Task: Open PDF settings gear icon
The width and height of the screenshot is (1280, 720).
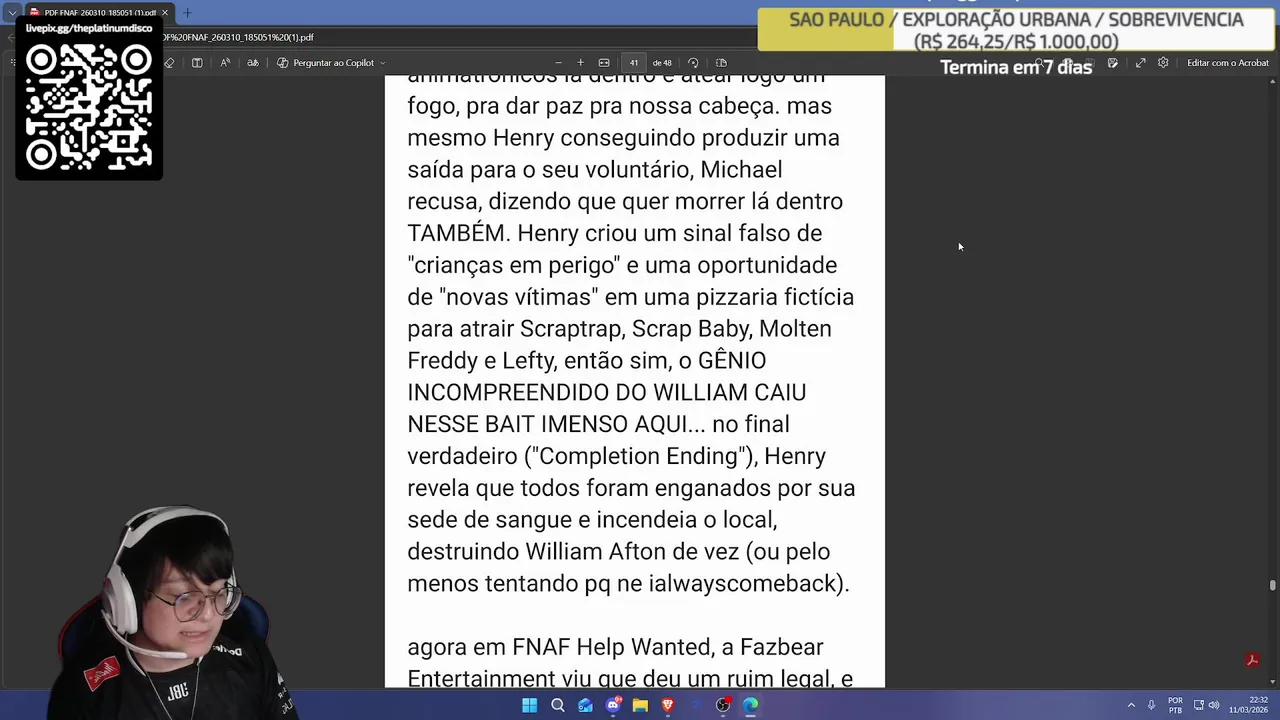Action: pyautogui.click(x=1163, y=63)
